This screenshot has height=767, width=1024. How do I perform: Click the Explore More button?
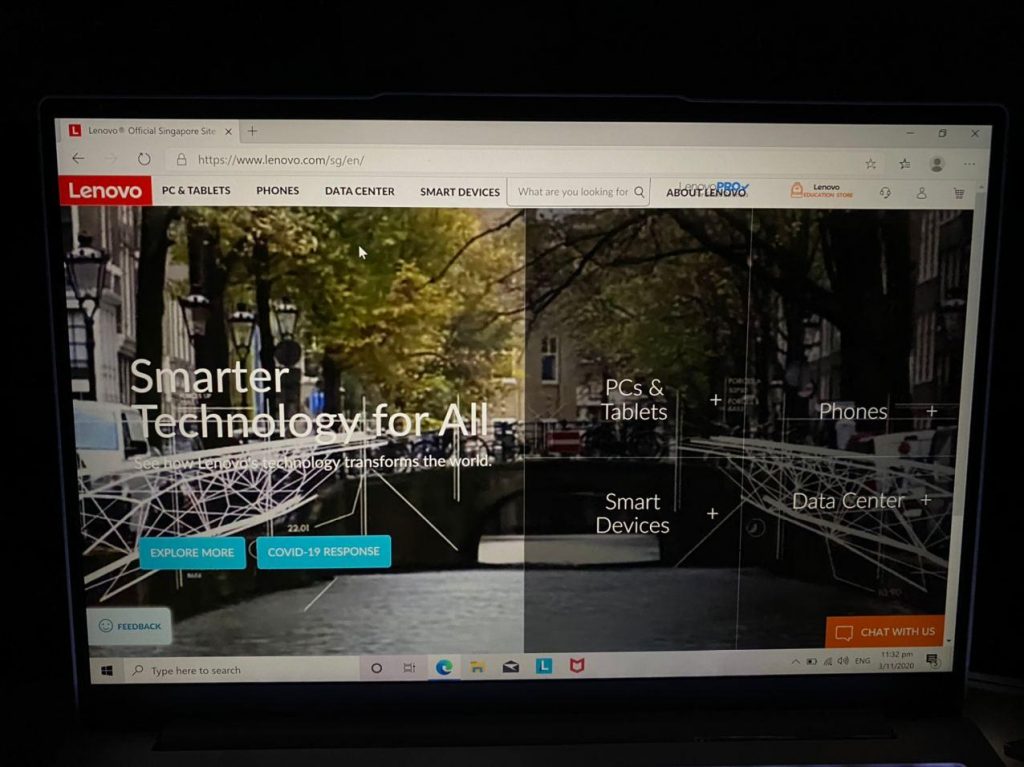coord(192,553)
